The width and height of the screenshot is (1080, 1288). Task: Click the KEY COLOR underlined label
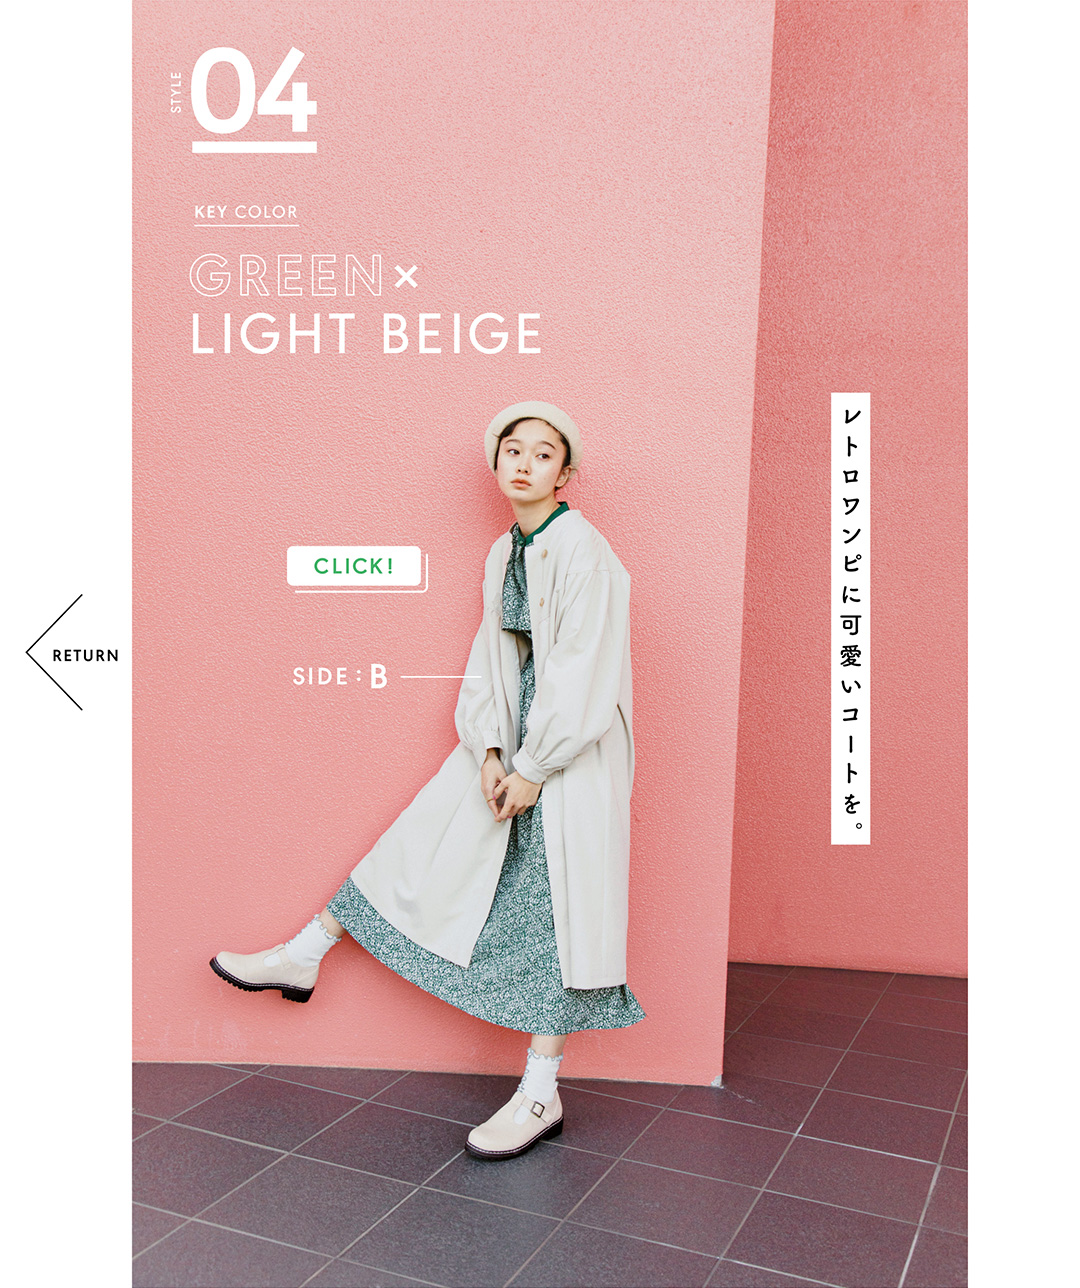click(246, 212)
